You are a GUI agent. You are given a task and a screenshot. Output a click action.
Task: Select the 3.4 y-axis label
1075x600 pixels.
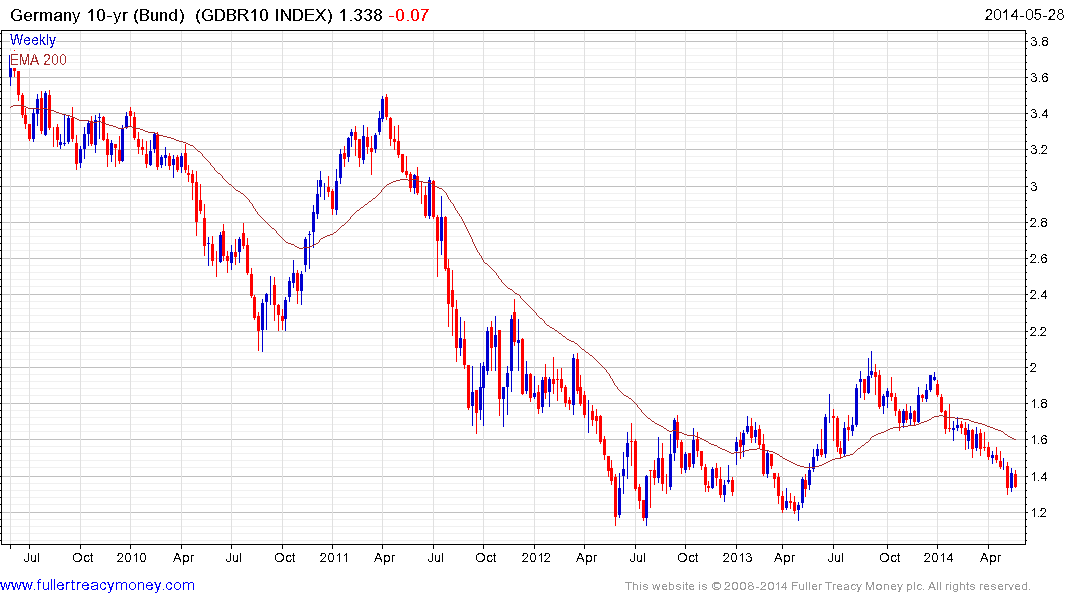[1039, 114]
